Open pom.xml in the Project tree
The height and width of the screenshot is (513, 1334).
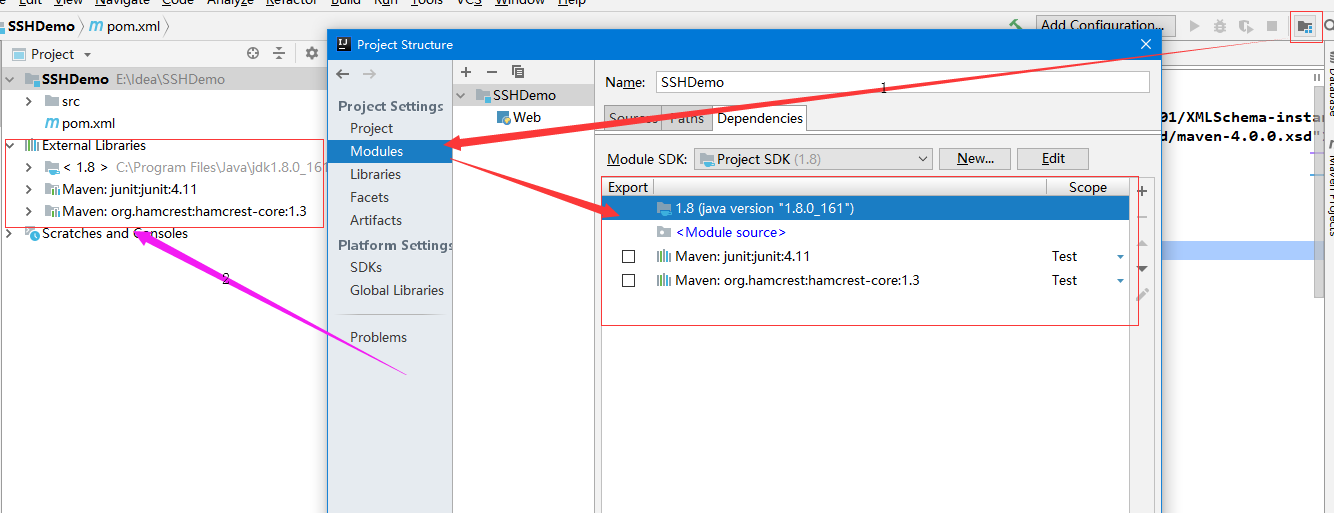pos(89,123)
